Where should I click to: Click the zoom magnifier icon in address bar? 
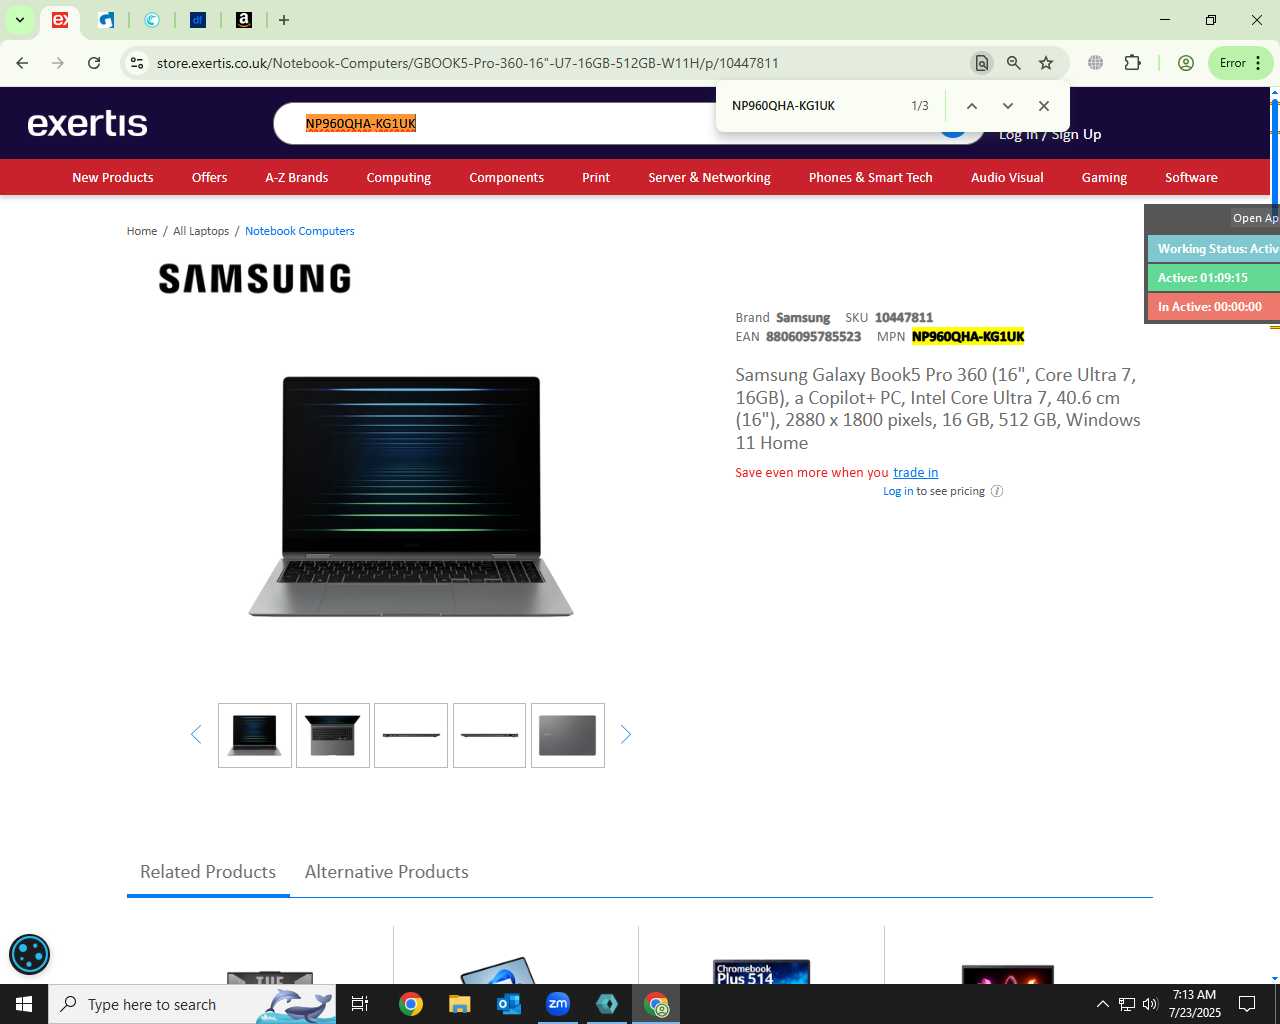point(1014,63)
